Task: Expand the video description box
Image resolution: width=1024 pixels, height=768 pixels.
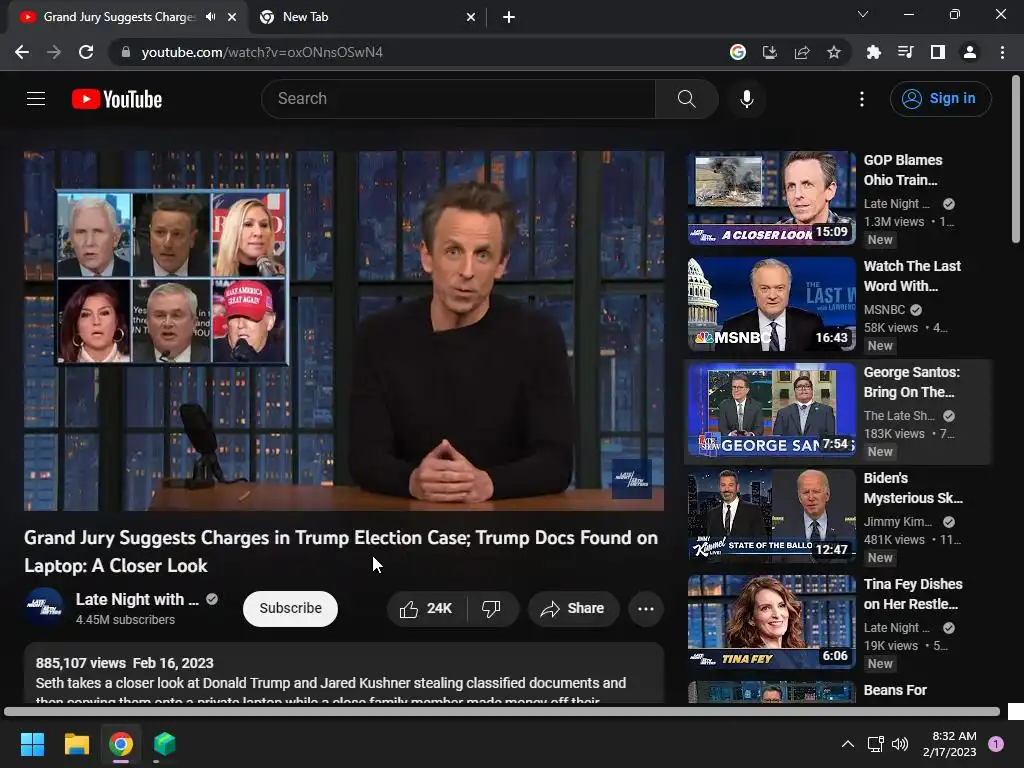Action: [x=344, y=673]
